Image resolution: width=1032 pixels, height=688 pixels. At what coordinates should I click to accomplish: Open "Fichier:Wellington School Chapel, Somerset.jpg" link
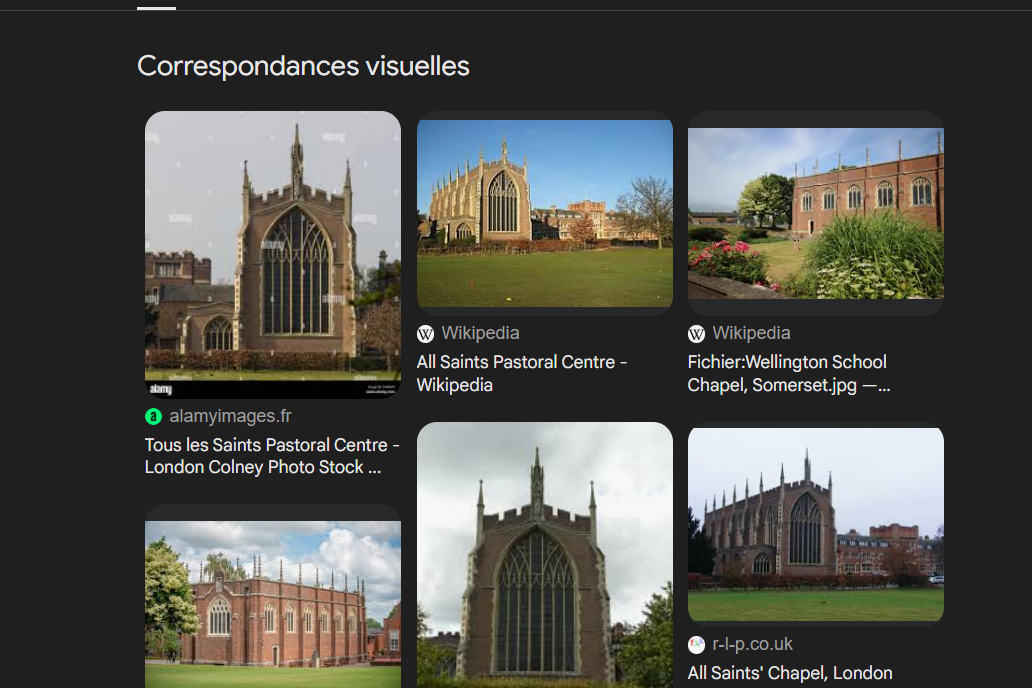788,373
